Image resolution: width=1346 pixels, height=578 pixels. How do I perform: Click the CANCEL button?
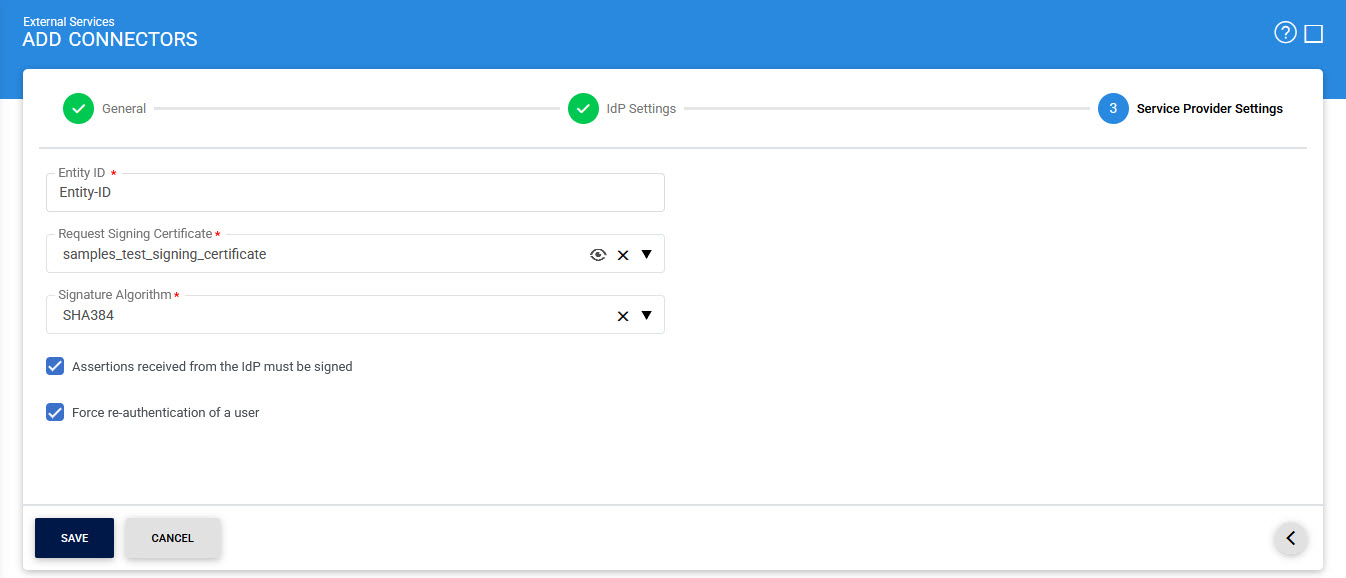pos(172,538)
